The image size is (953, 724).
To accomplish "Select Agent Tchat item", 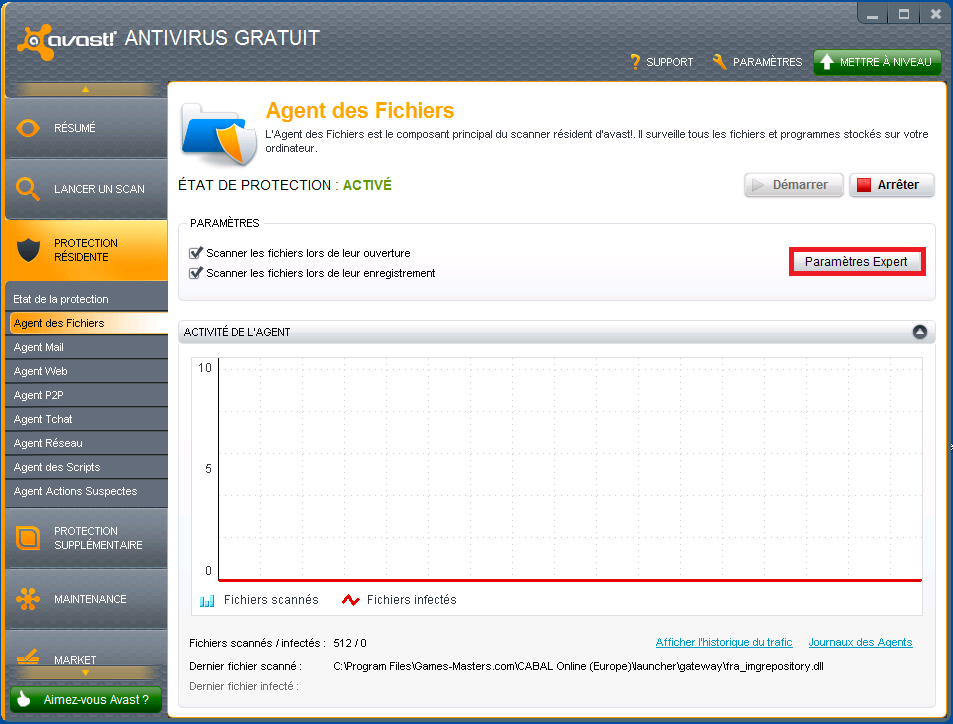I will point(86,419).
